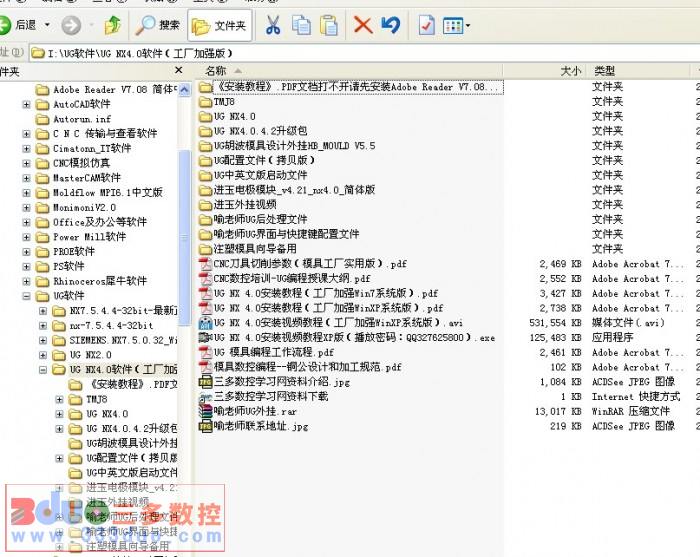Click the address bar path field

(x=364, y=53)
